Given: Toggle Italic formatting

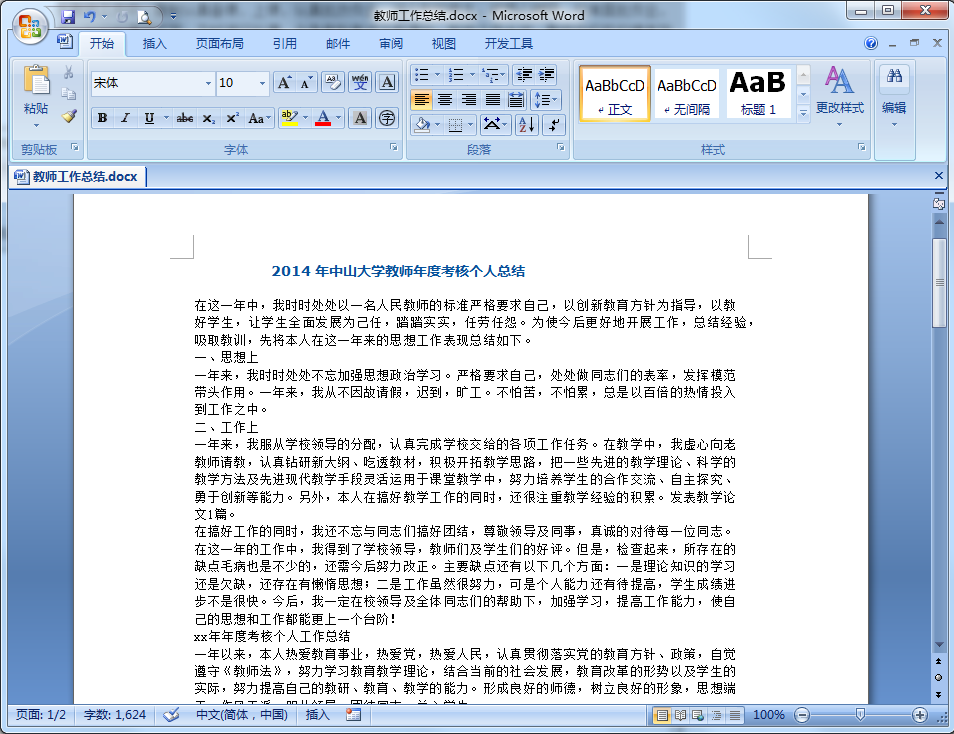Looking at the screenshot, I should click(x=125, y=118).
